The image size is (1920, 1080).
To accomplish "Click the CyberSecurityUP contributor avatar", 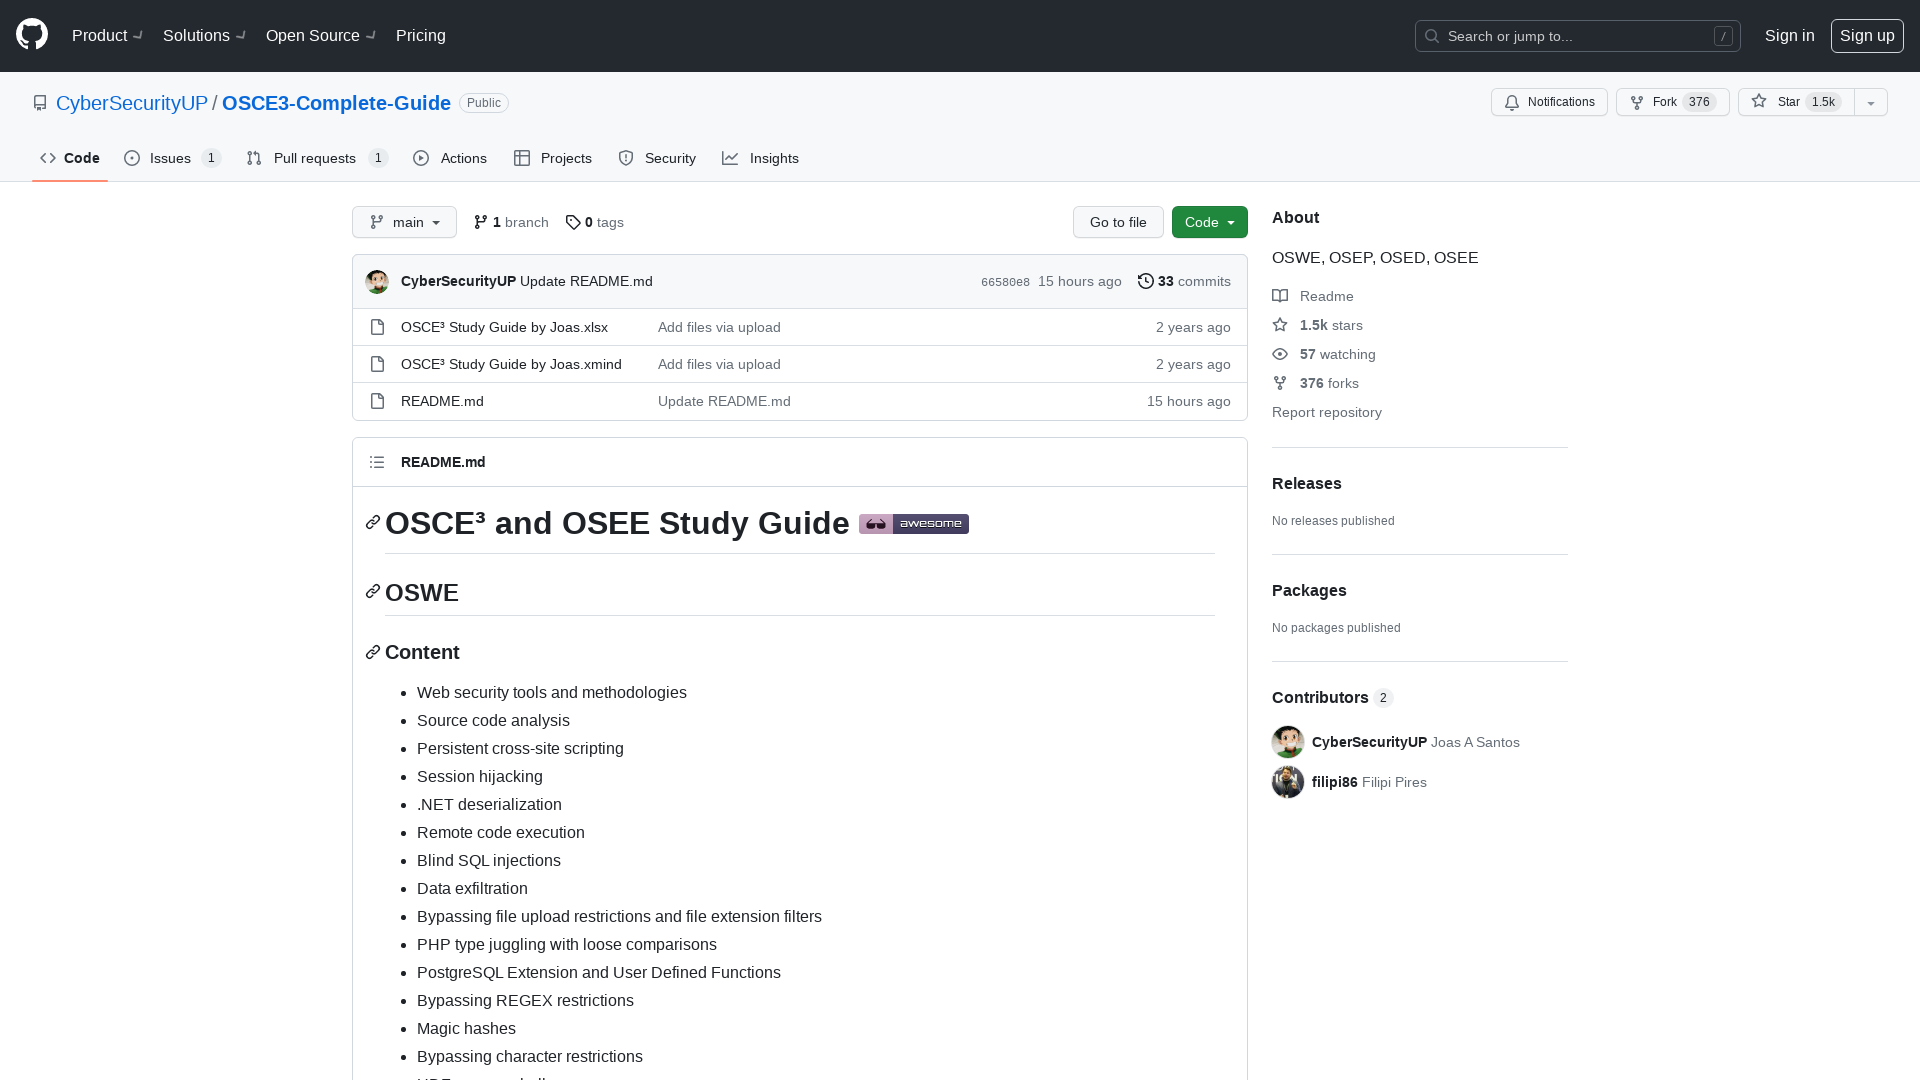I will pos(1288,742).
